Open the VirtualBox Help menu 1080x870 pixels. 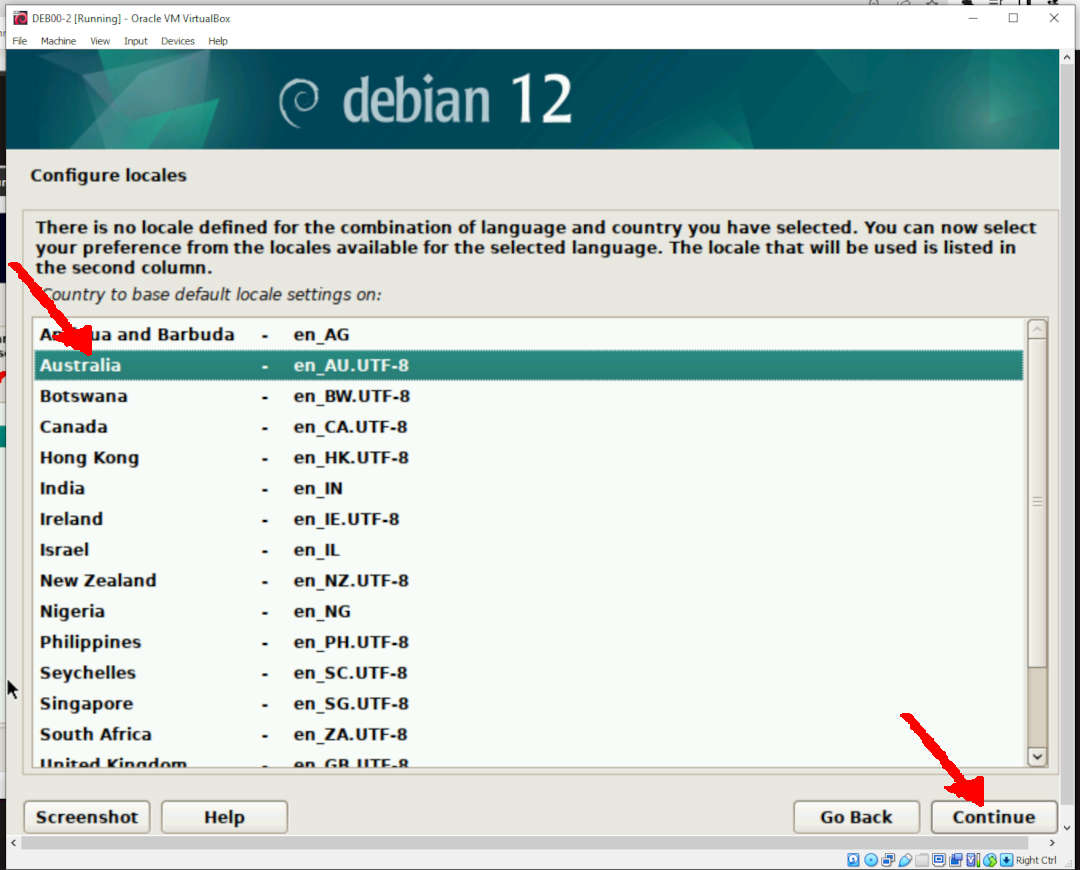218,41
